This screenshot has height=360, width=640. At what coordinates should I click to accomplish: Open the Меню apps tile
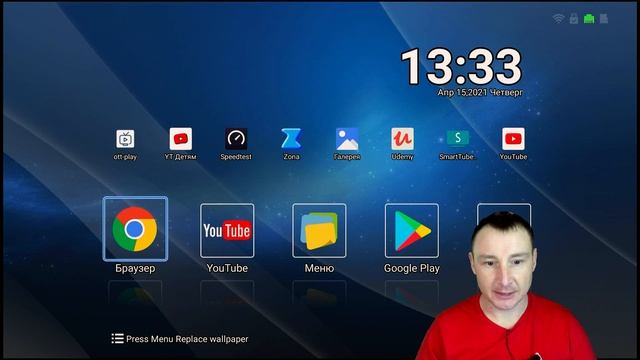[319, 231]
